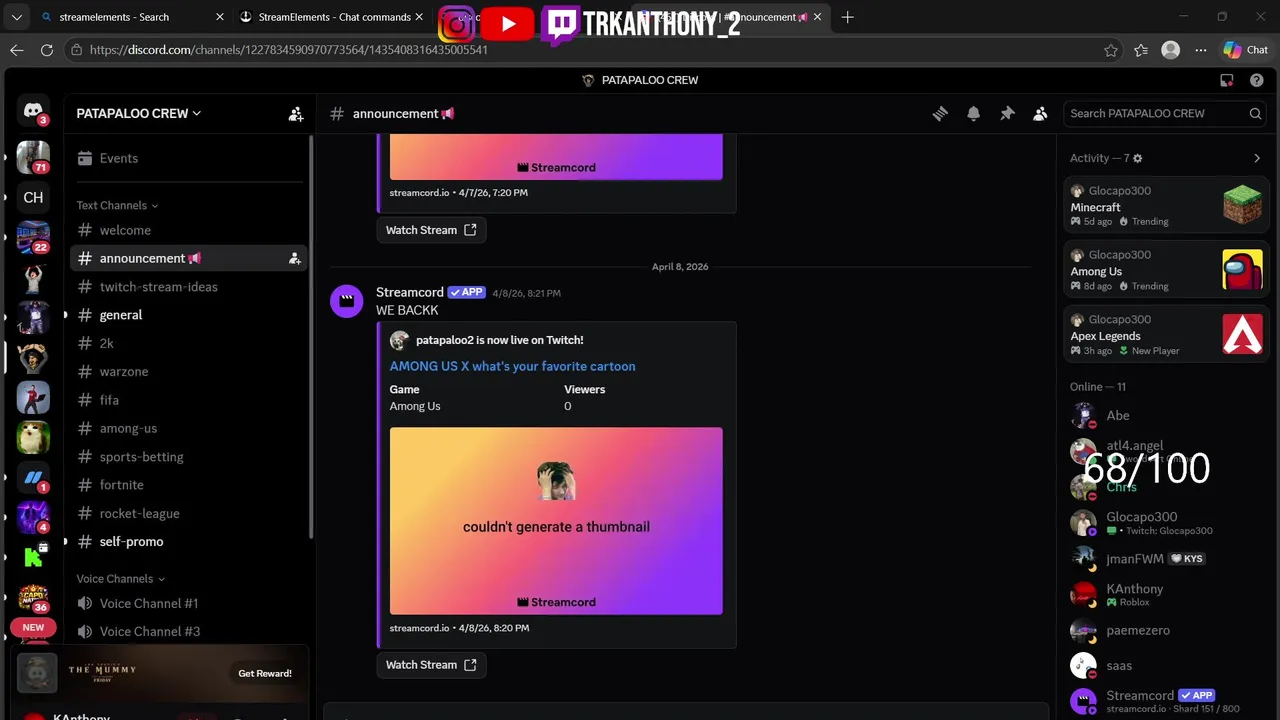Viewport: 1280px width, 720px height.
Task: Bookmark this page star icon
Action: 1111,50
